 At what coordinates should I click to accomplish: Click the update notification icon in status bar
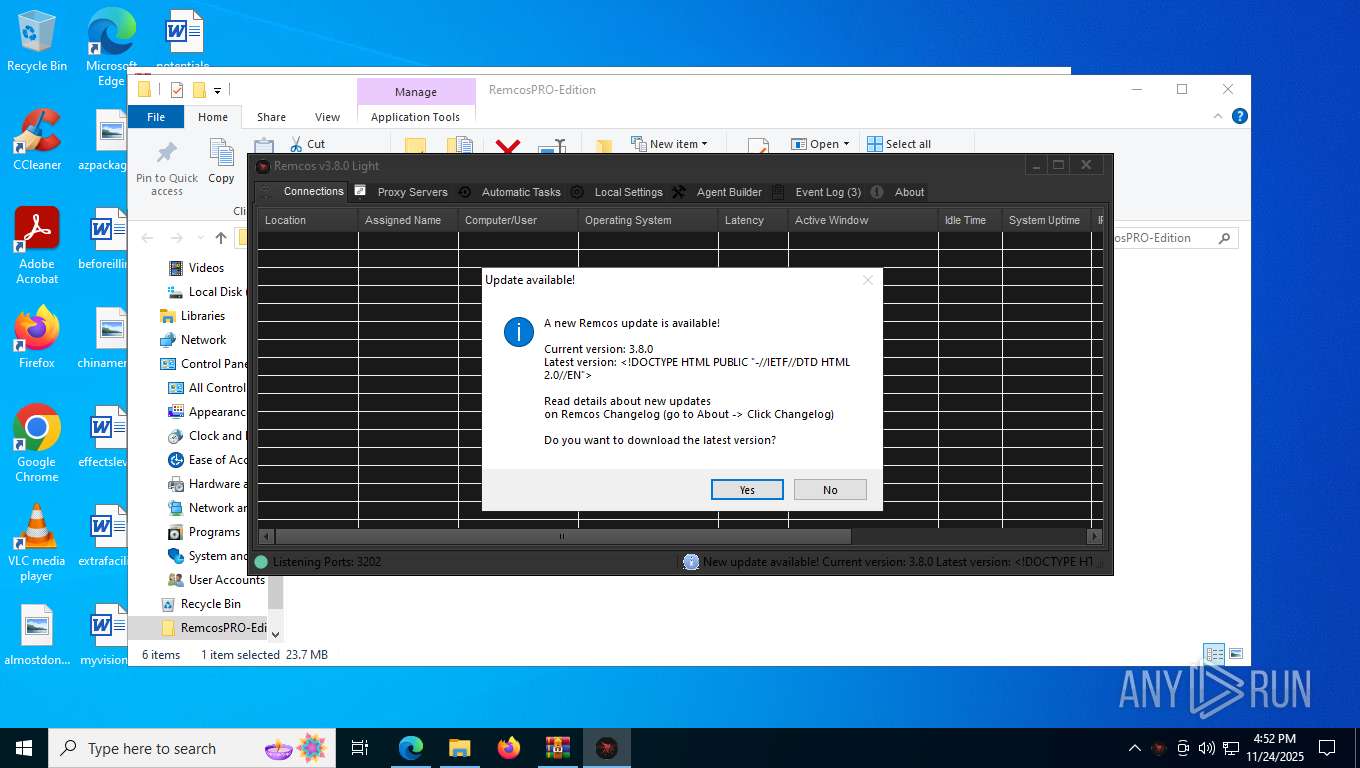[x=691, y=562]
